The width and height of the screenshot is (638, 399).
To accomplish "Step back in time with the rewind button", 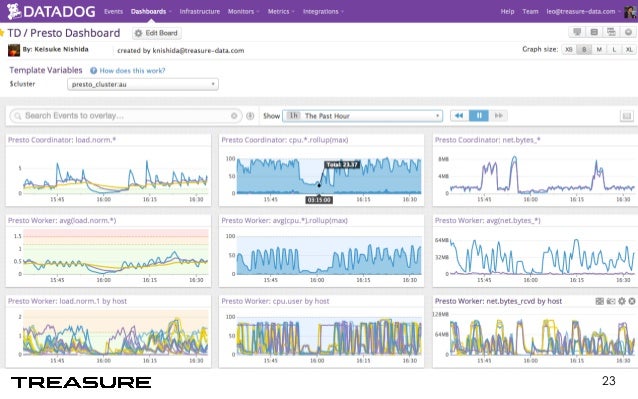I will [x=459, y=116].
